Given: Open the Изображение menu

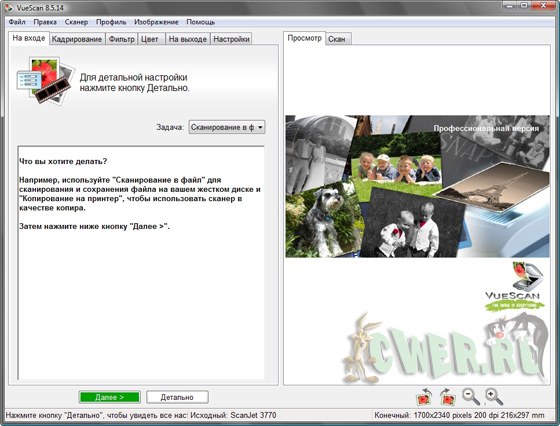Looking at the screenshot, I should 156,22.
